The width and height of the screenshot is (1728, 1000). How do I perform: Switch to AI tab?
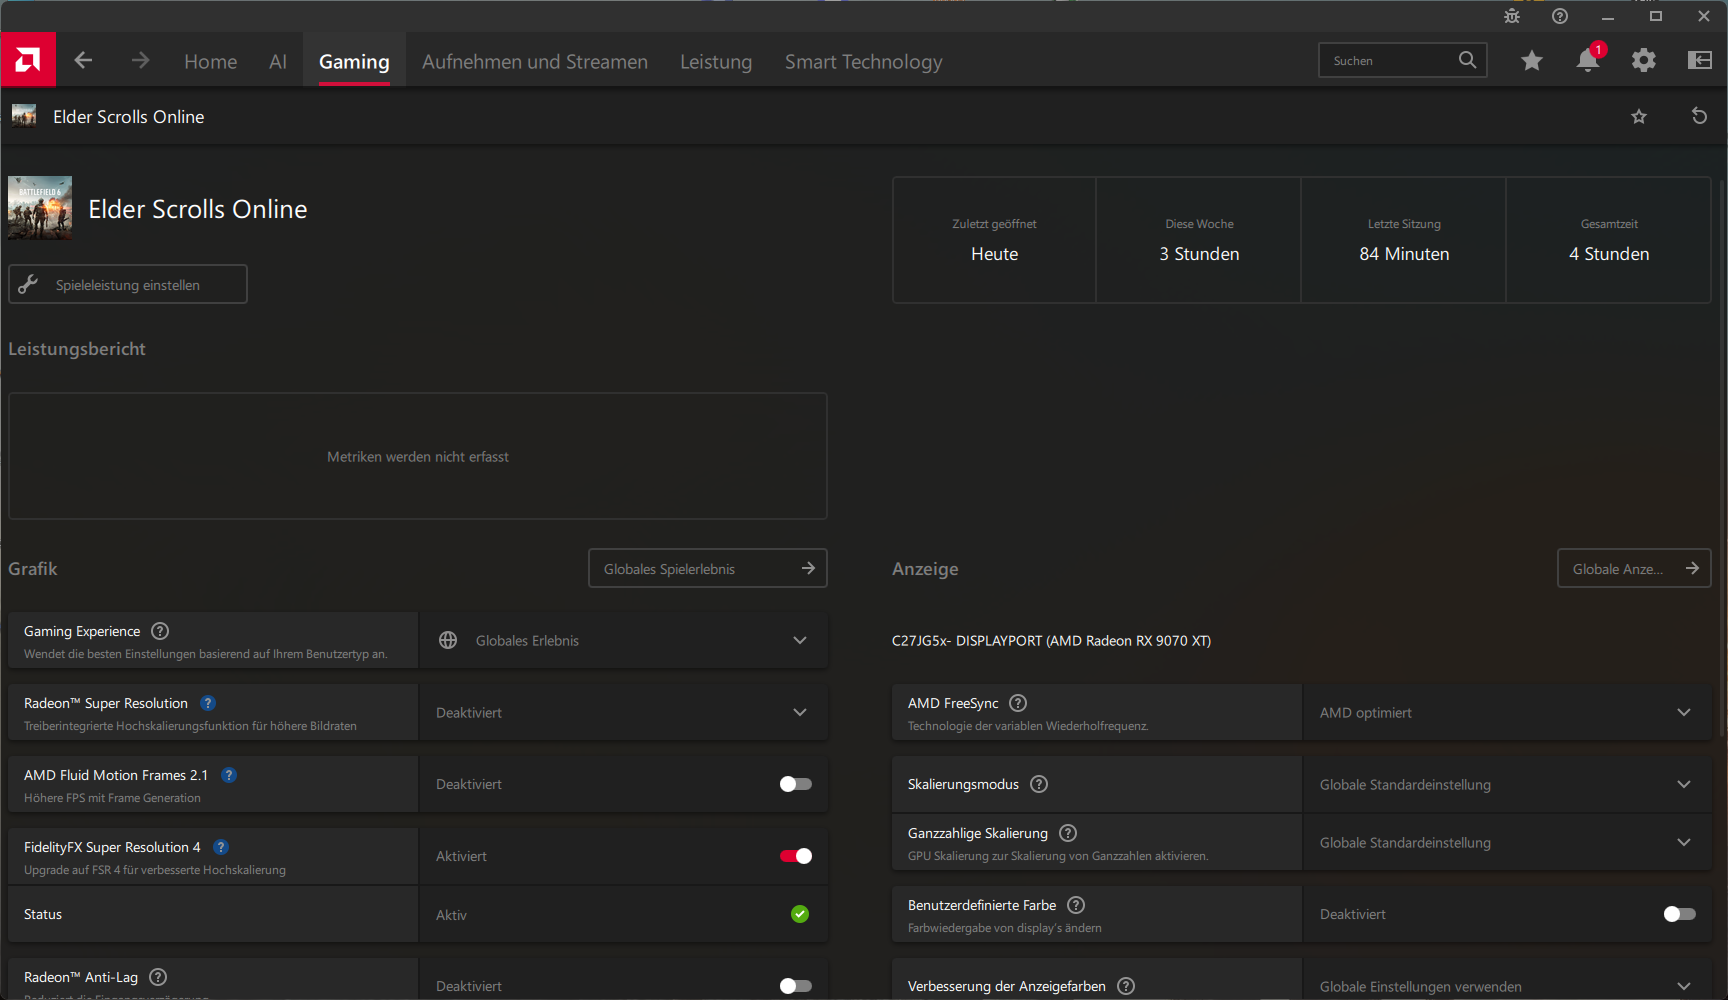[278, 61]
